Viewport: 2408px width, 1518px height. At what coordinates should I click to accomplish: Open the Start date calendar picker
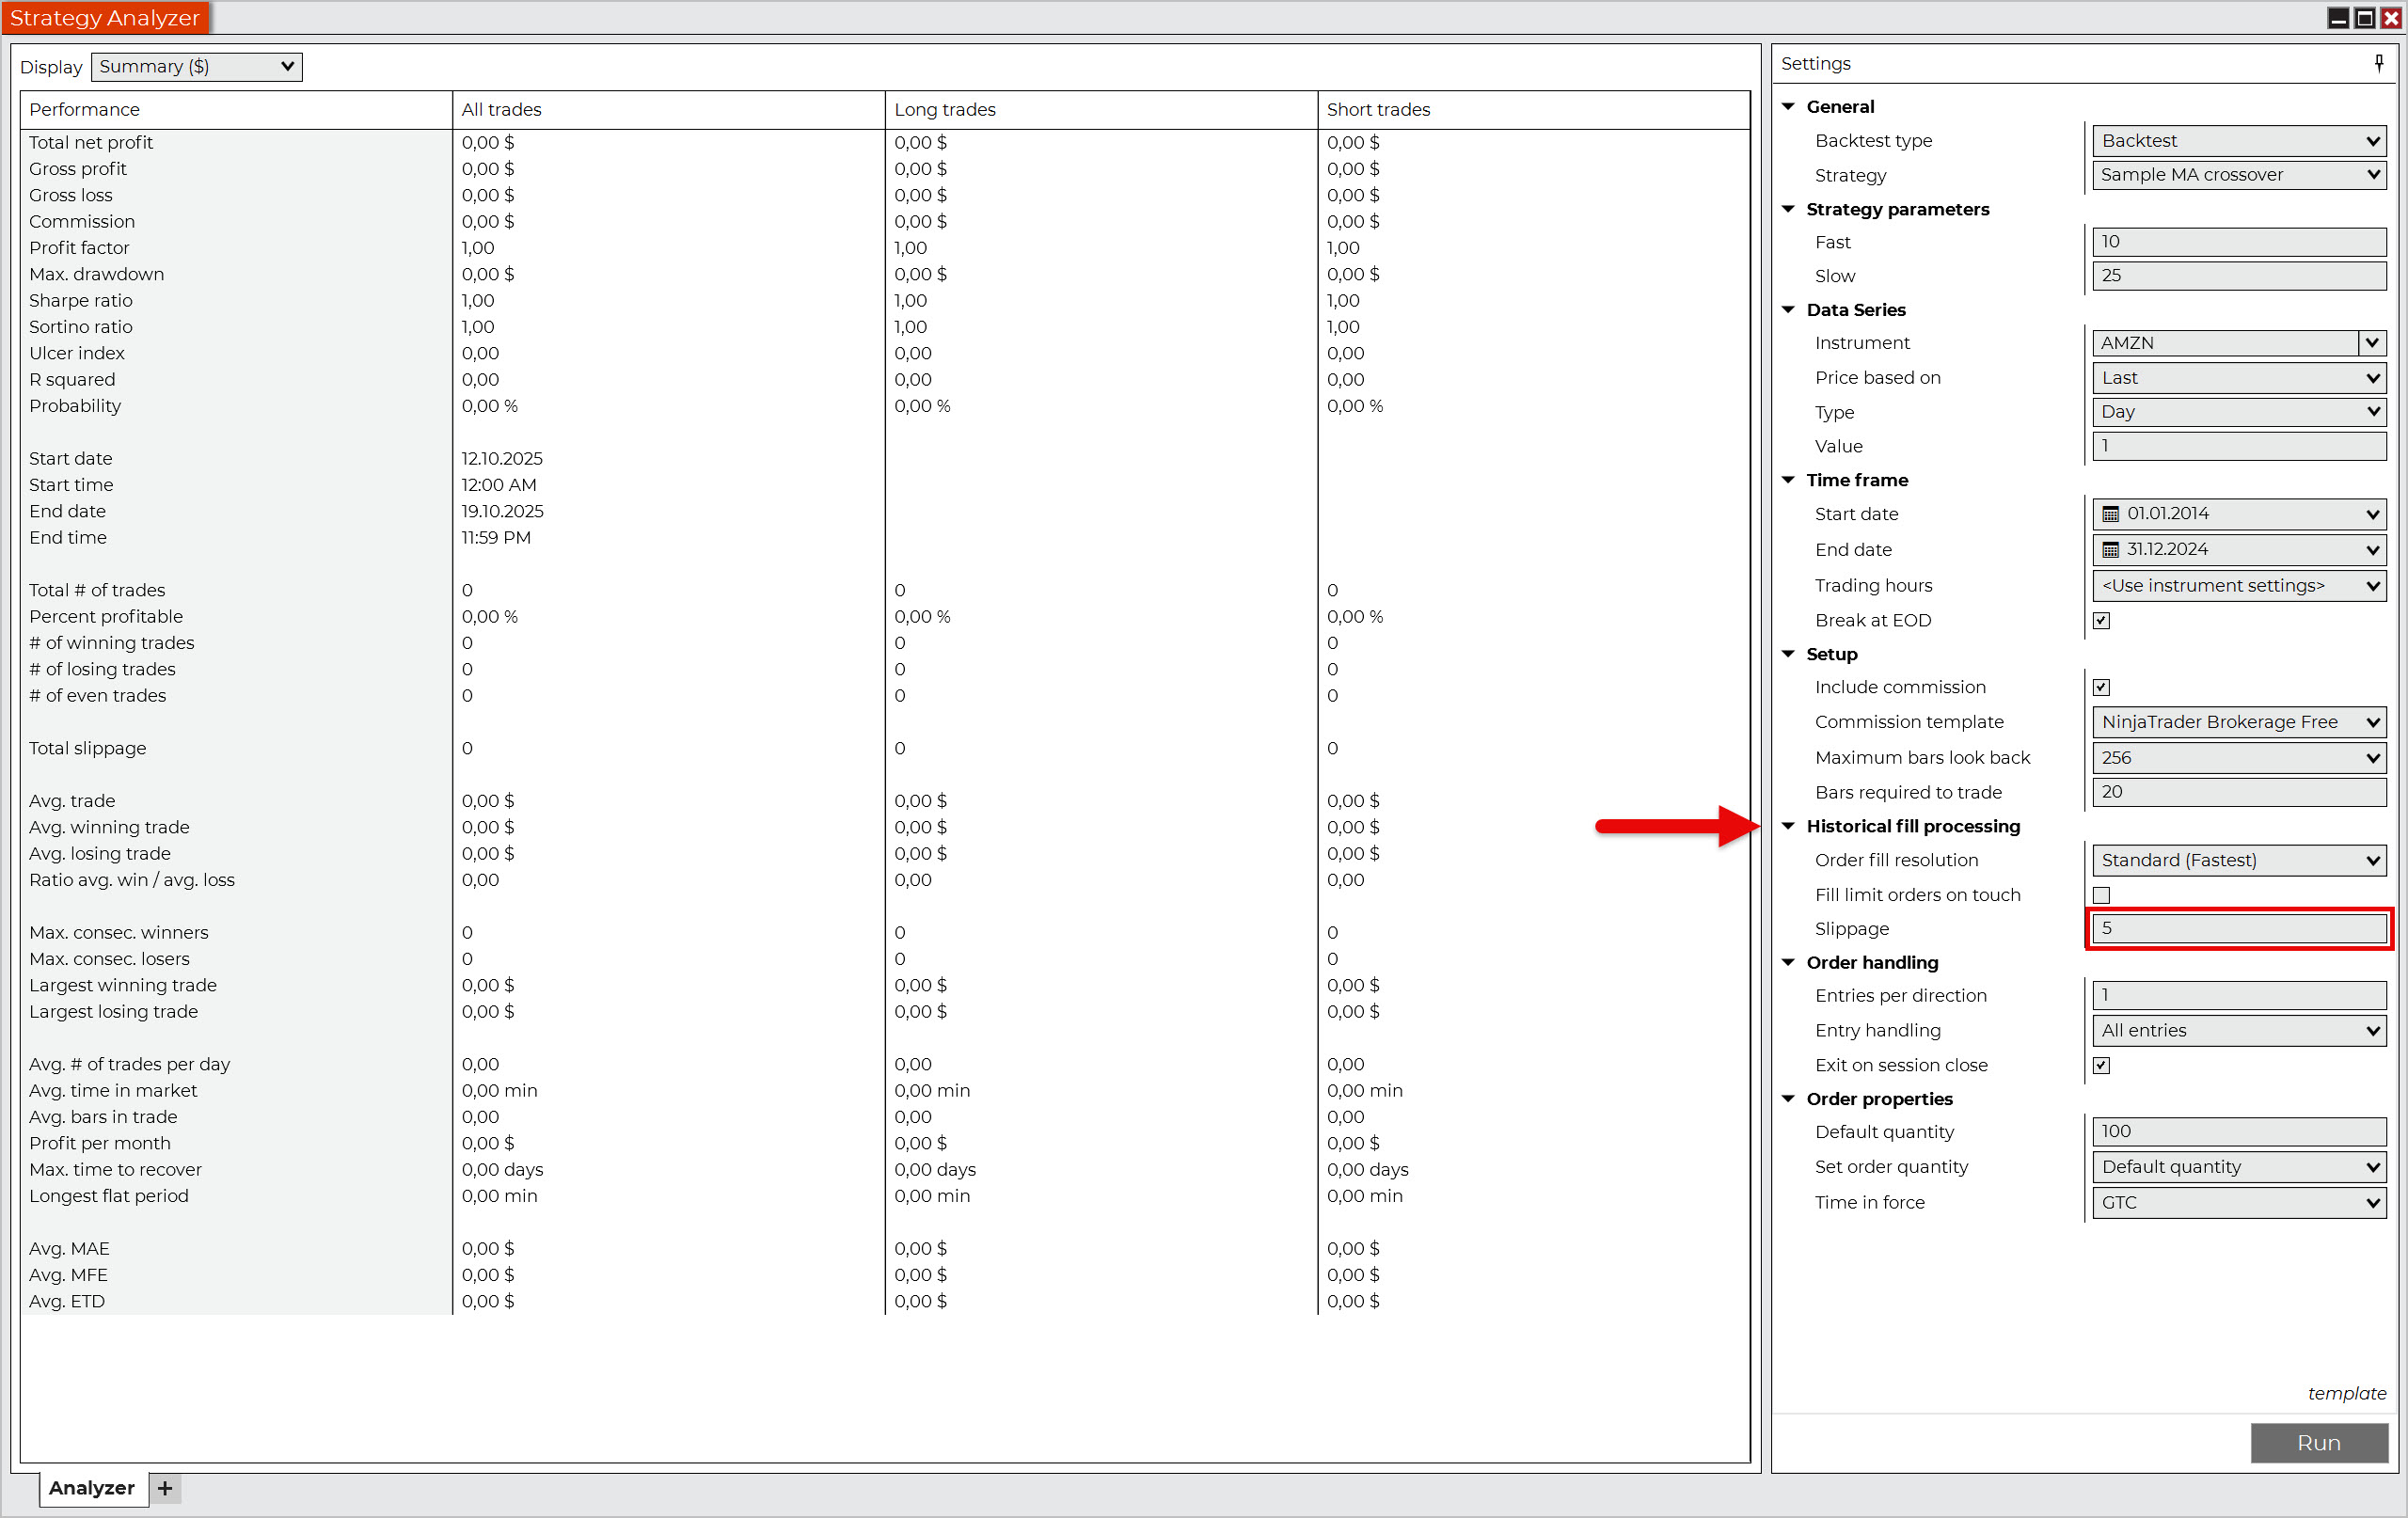click(2110, 514)
